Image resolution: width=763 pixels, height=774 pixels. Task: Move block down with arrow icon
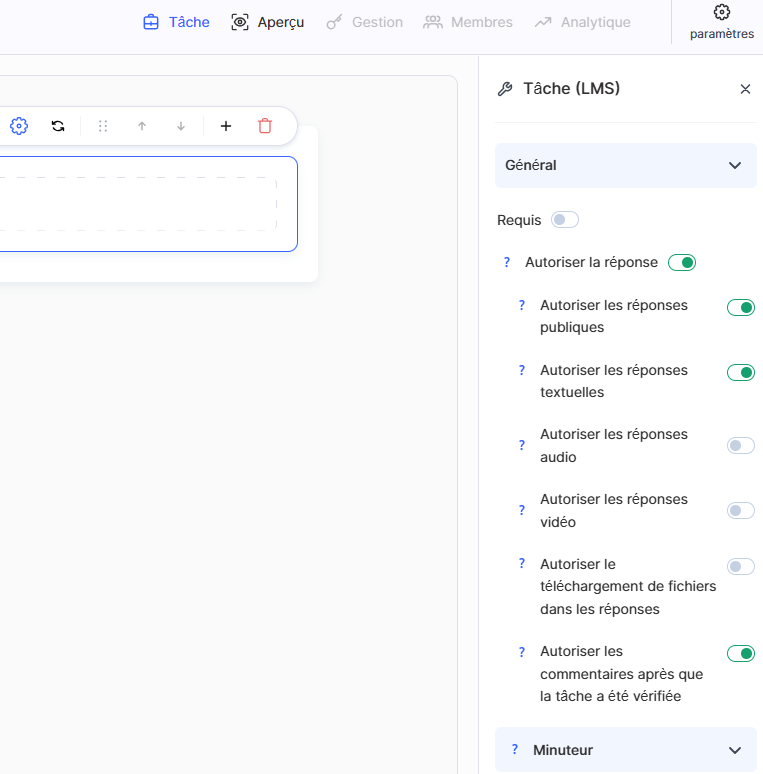point(181,126)
